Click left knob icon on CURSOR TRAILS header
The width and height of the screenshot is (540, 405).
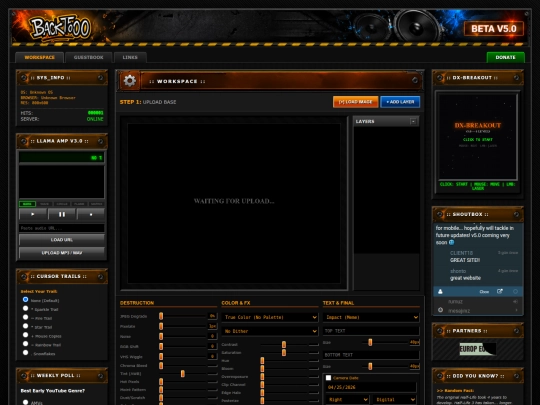pyautogui.click(x=24, y=277)
